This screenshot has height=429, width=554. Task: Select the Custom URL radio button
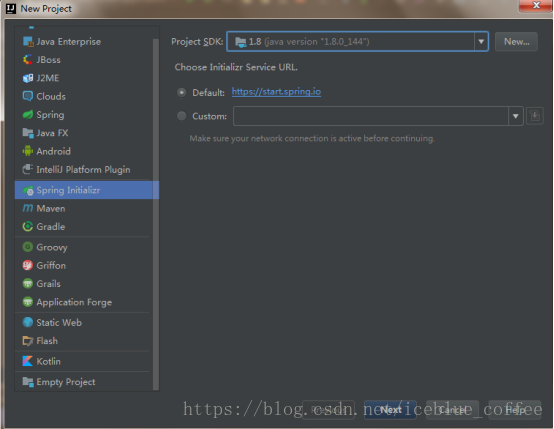coord(182,116)
